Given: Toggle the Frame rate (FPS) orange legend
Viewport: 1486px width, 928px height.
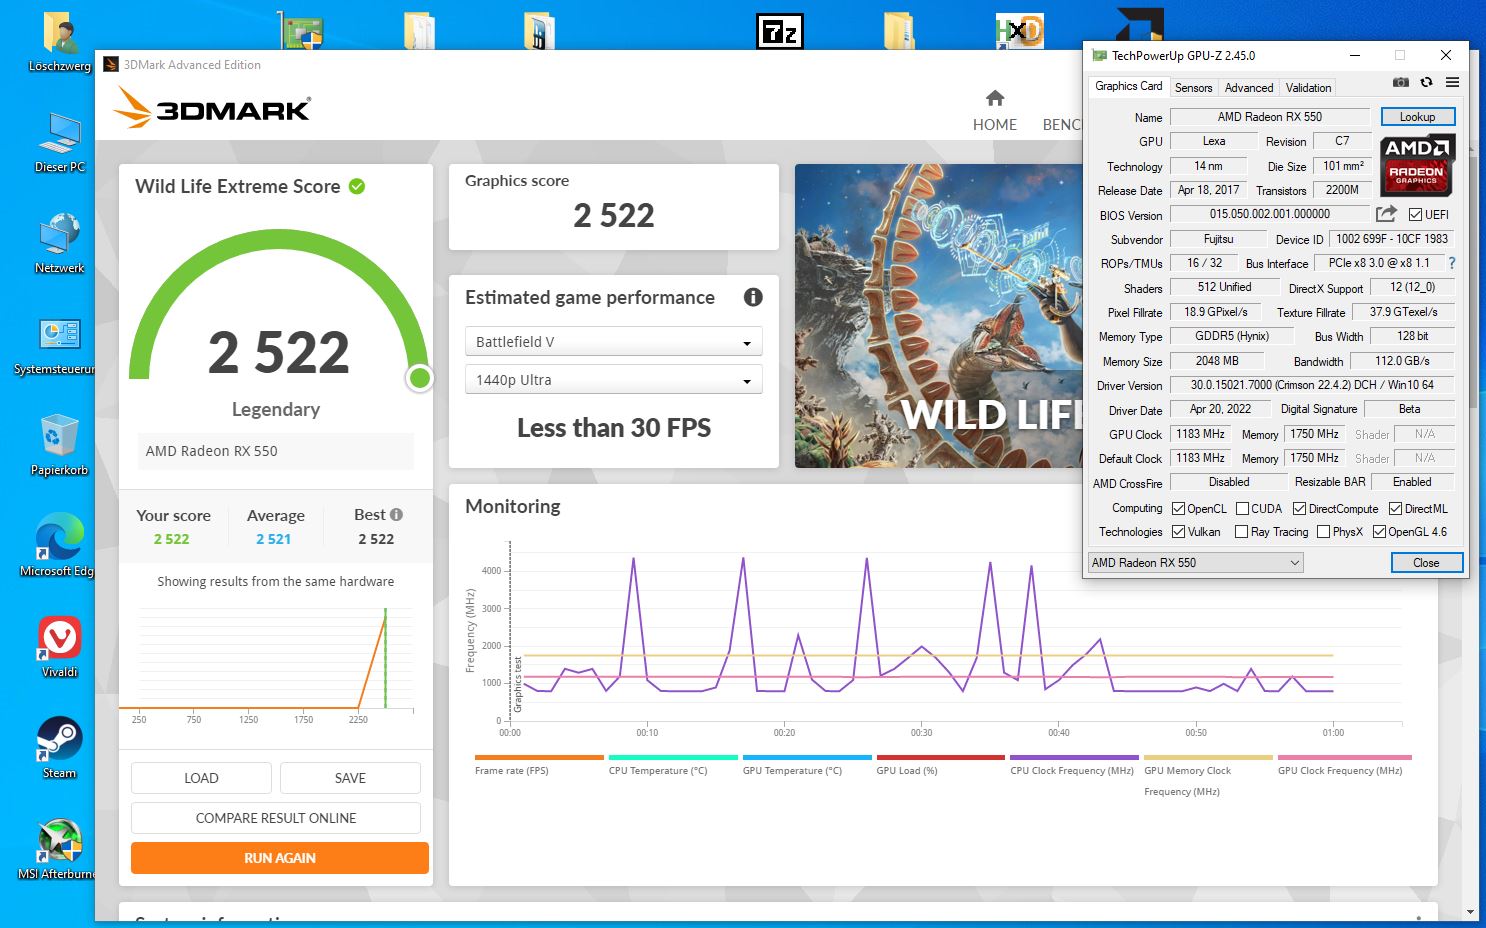Looking at the screenshot, I should tap(539, 765).
